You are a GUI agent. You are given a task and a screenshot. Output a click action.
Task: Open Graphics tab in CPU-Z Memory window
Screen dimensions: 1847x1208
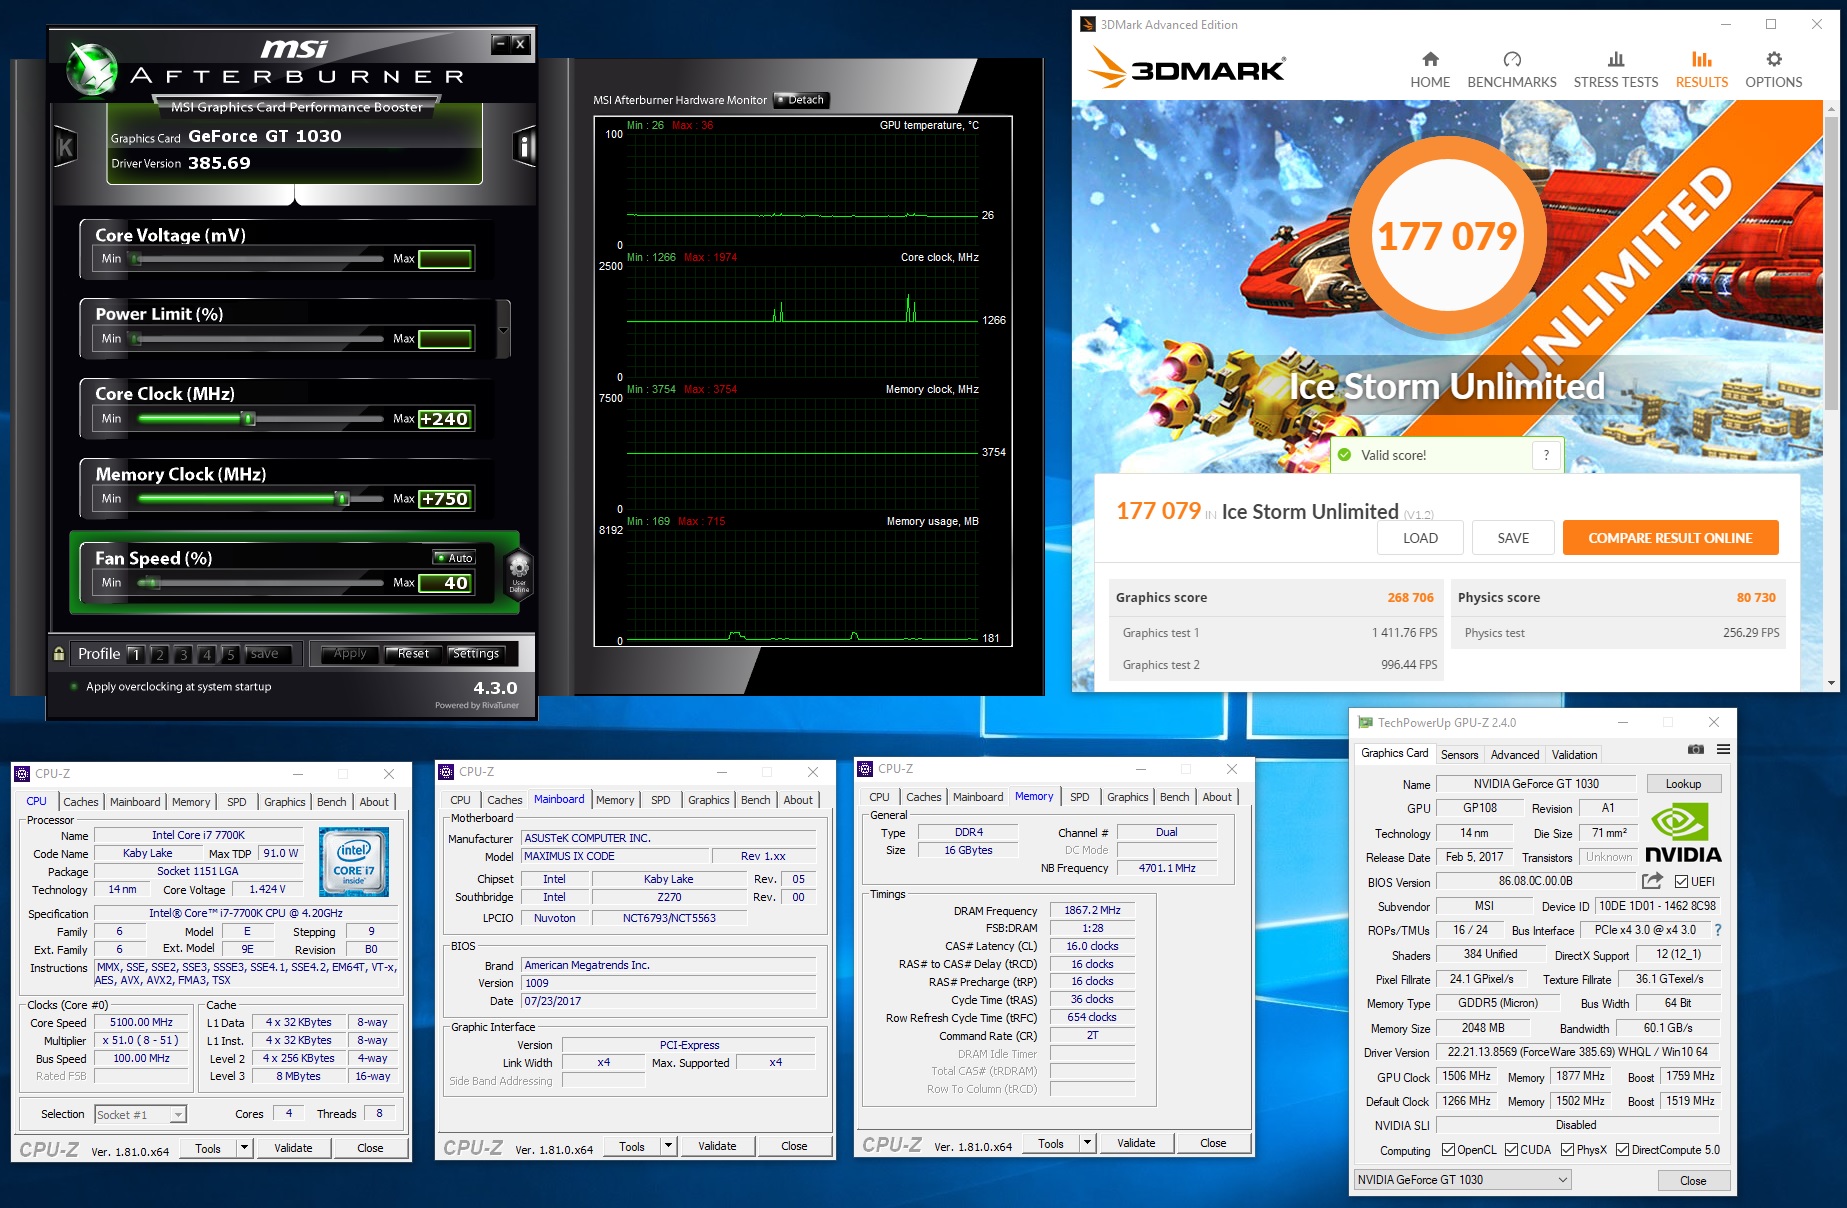(x=1127, y=797)
